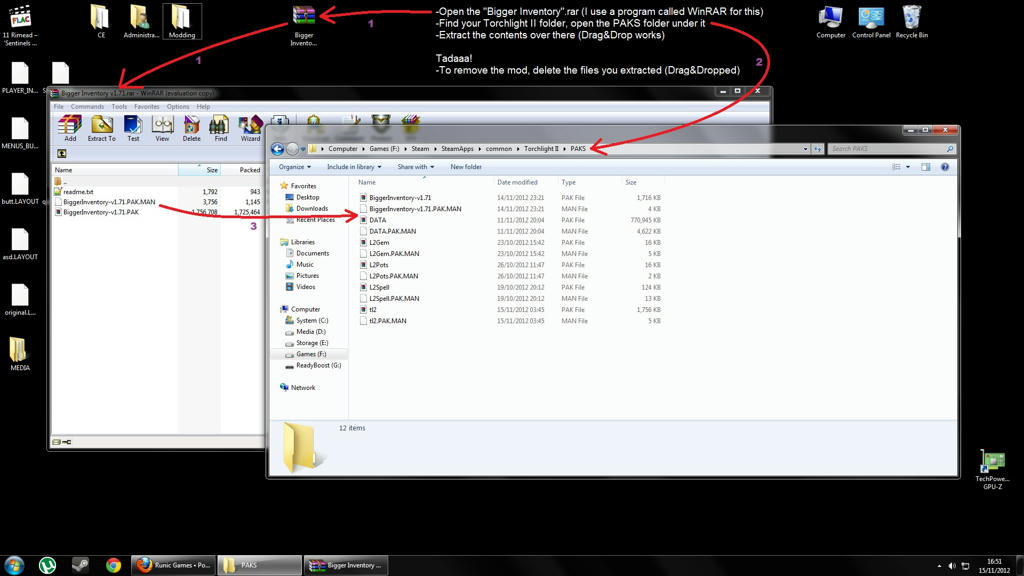1024x576 pixels.
Task: Select the Modding folder on the desktop
Action: point(182,22)
